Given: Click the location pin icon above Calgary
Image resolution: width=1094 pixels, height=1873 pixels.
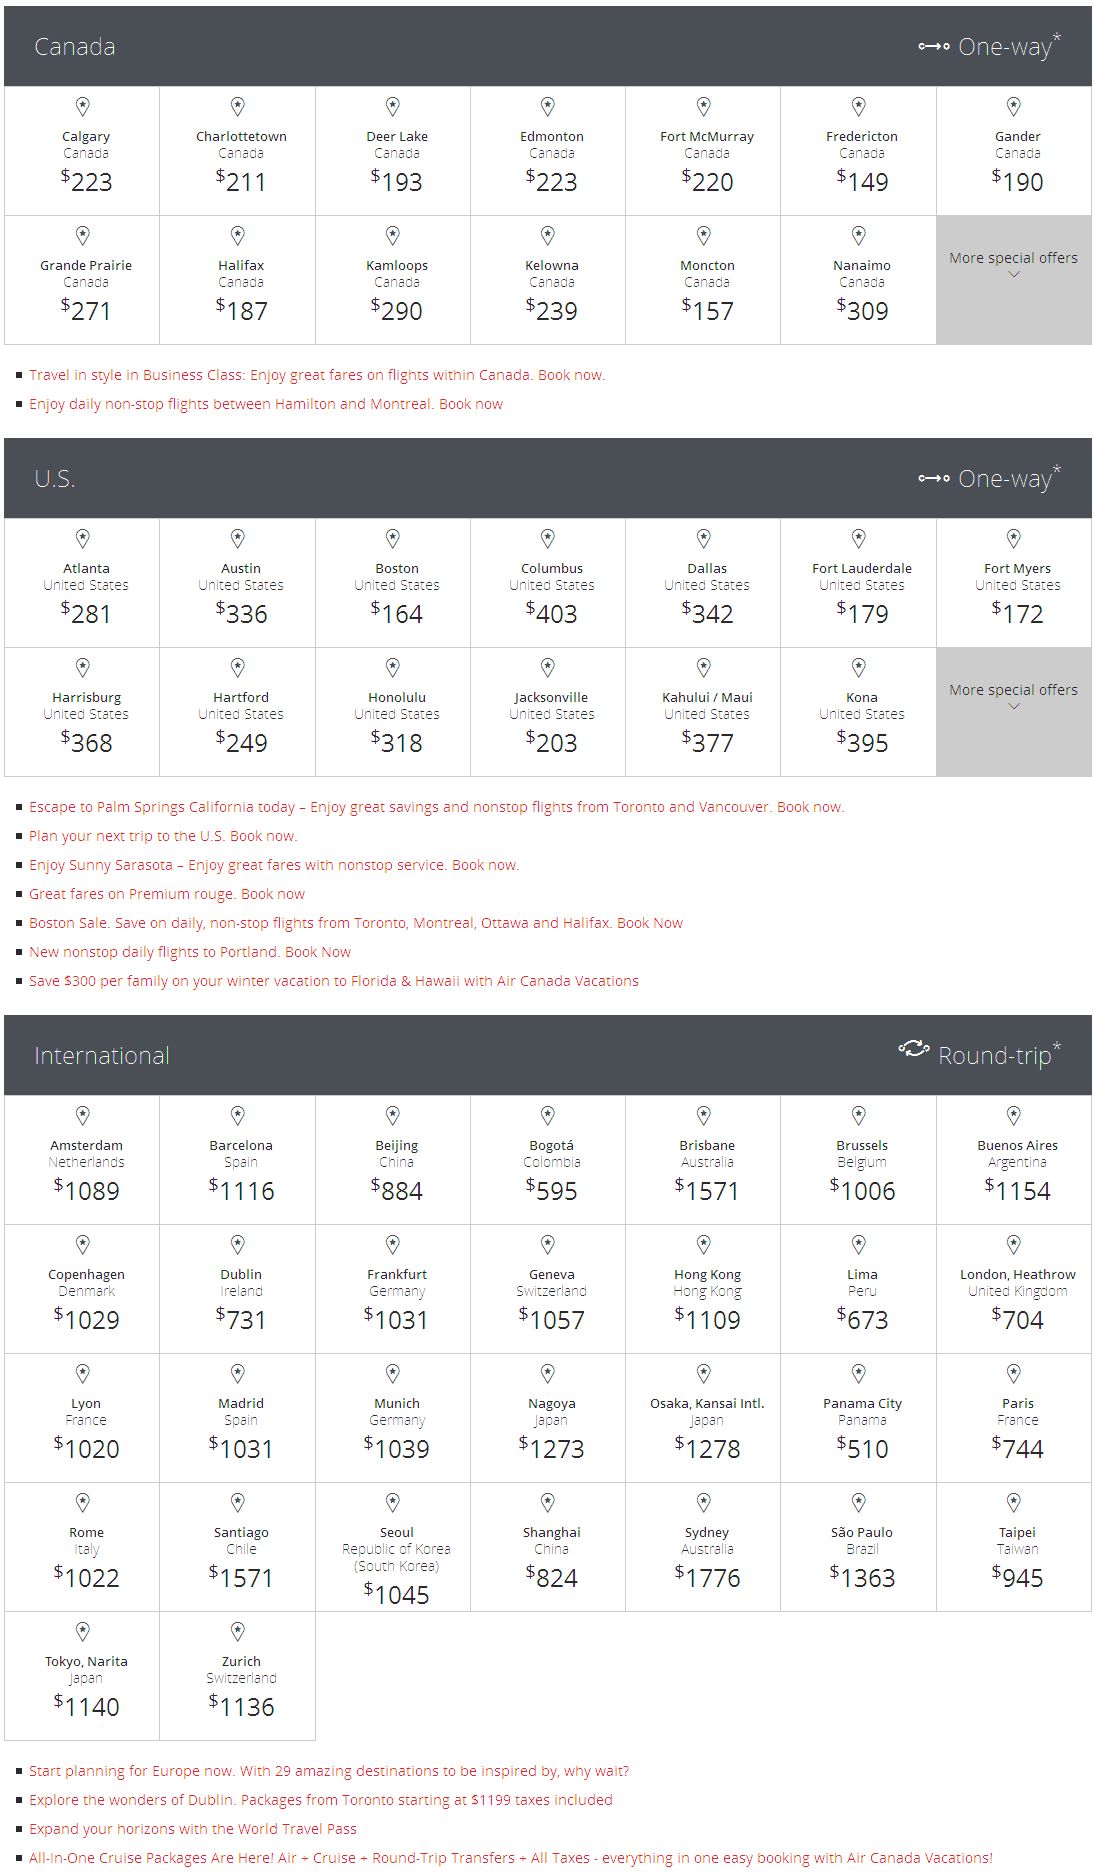Looking at the screenshot, I should [83, 106].
